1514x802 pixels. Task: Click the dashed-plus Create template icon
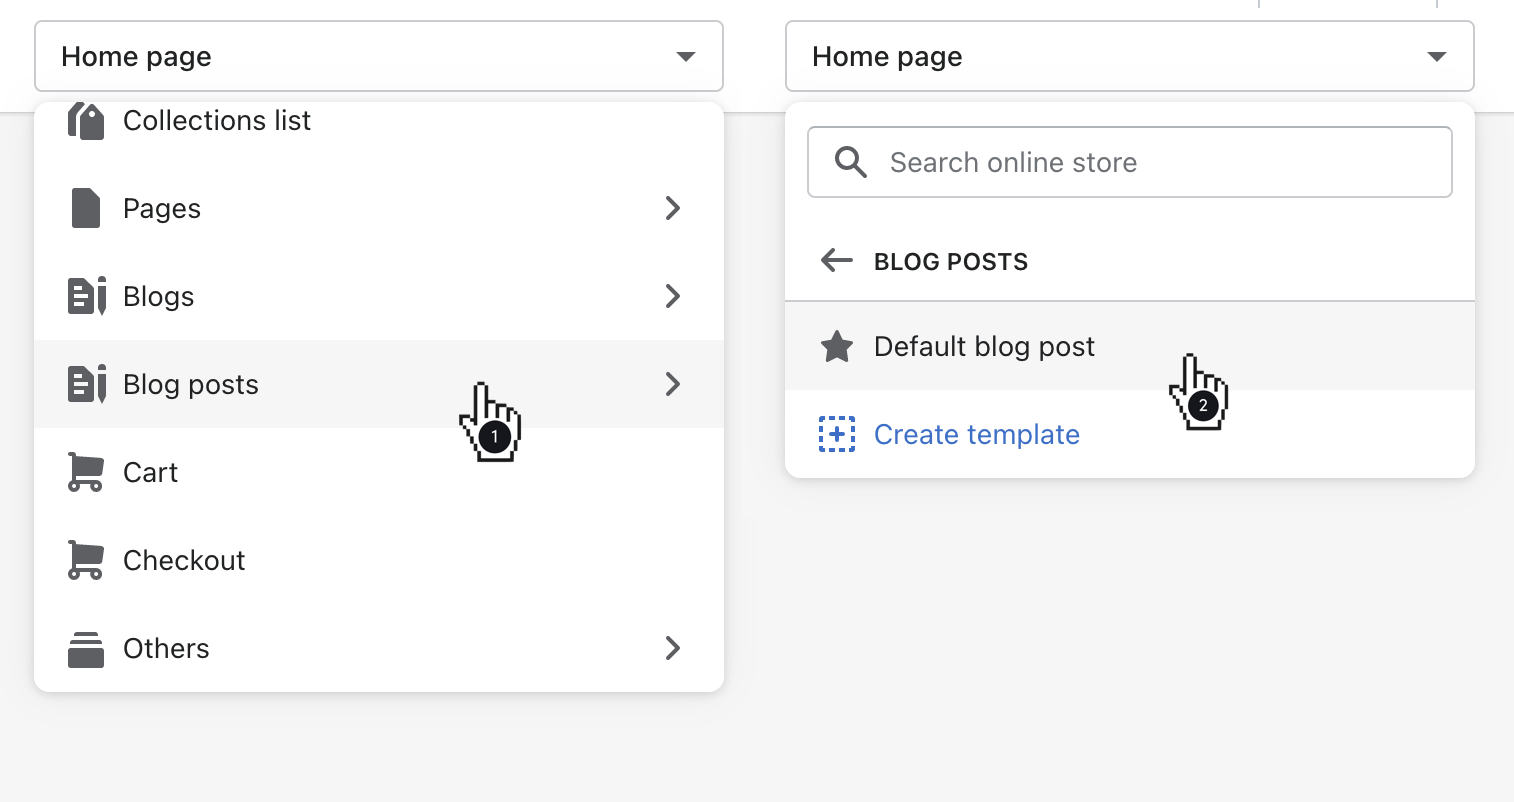tap(837, 434)
